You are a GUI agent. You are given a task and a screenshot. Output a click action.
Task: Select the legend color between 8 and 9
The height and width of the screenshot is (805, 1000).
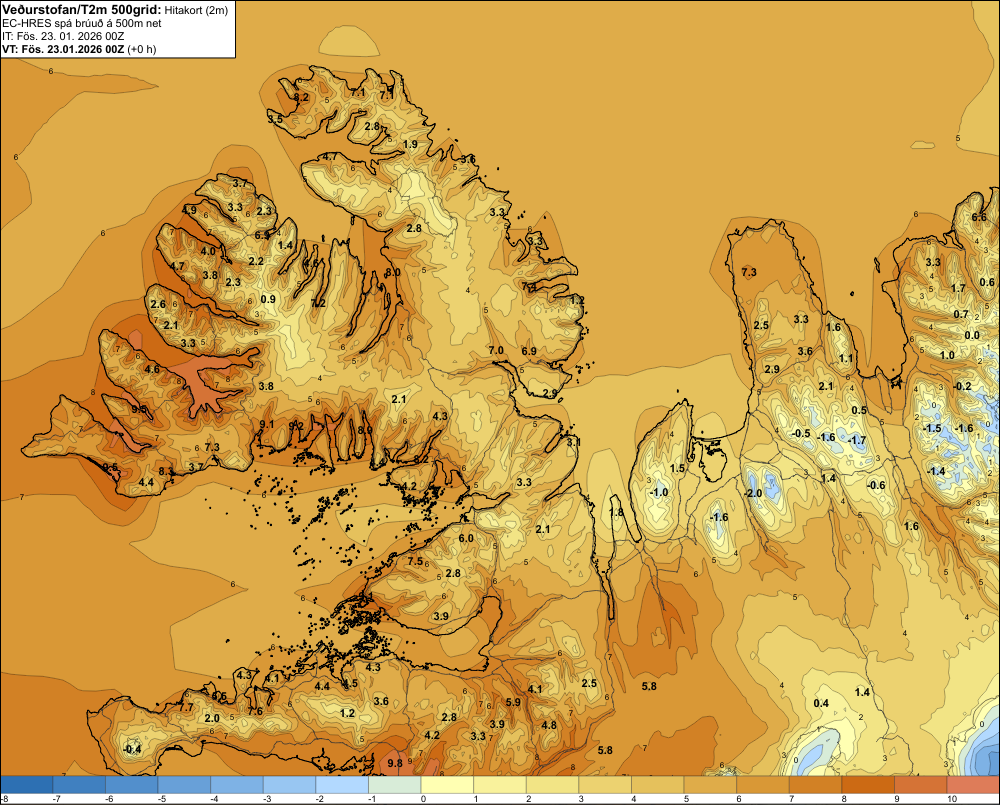(868, 784)
